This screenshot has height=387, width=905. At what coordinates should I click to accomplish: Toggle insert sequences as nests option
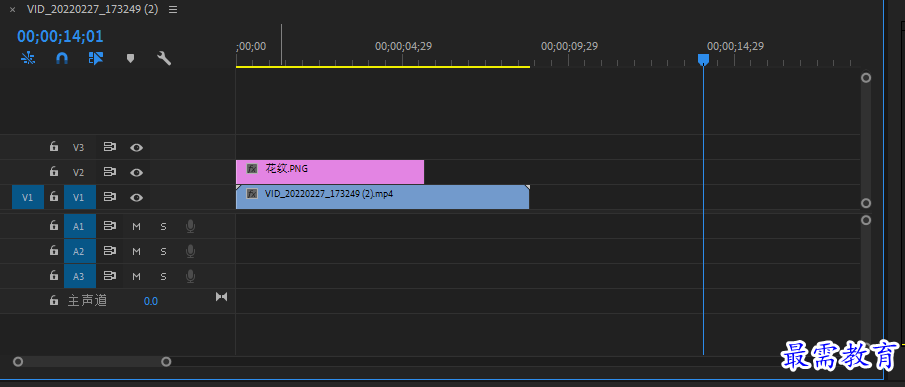pos(28,58)
